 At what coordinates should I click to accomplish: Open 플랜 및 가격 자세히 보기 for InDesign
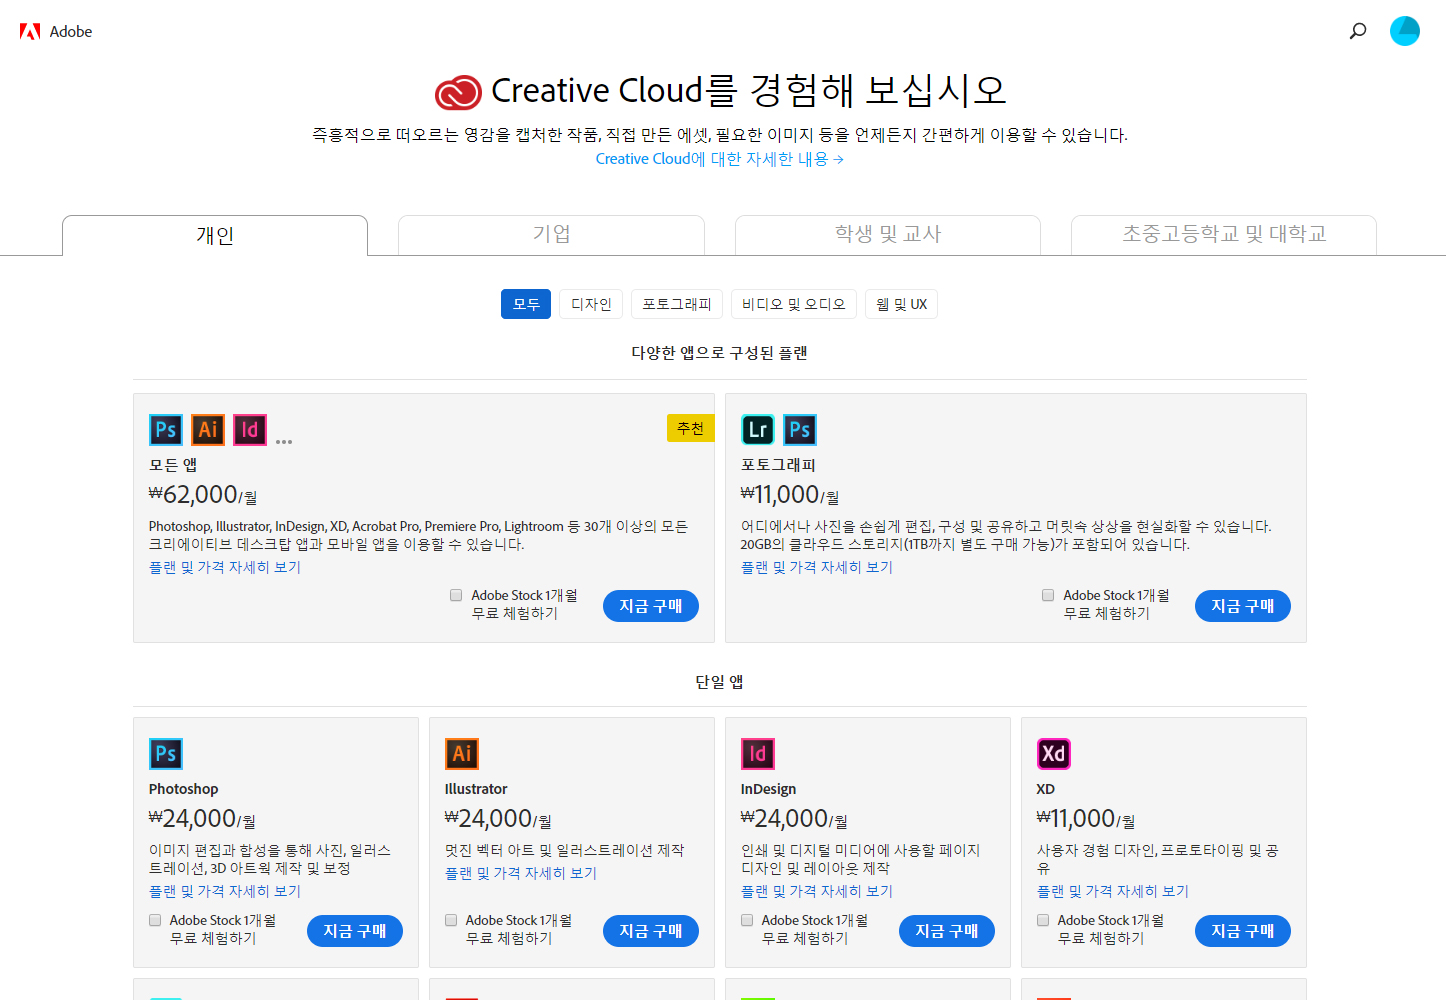[x=817, y=891]
